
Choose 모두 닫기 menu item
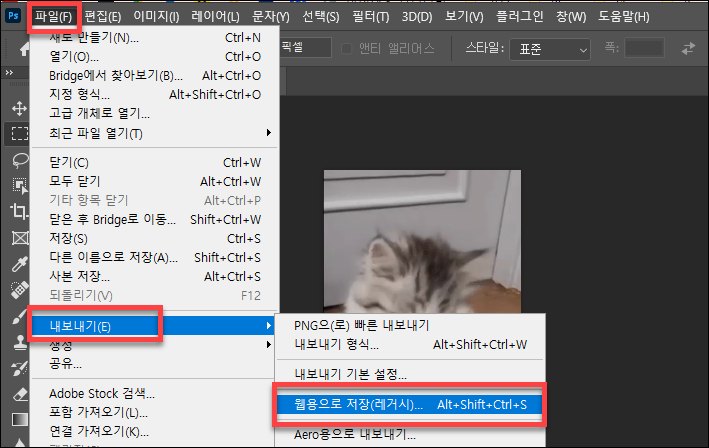point(155,182)
